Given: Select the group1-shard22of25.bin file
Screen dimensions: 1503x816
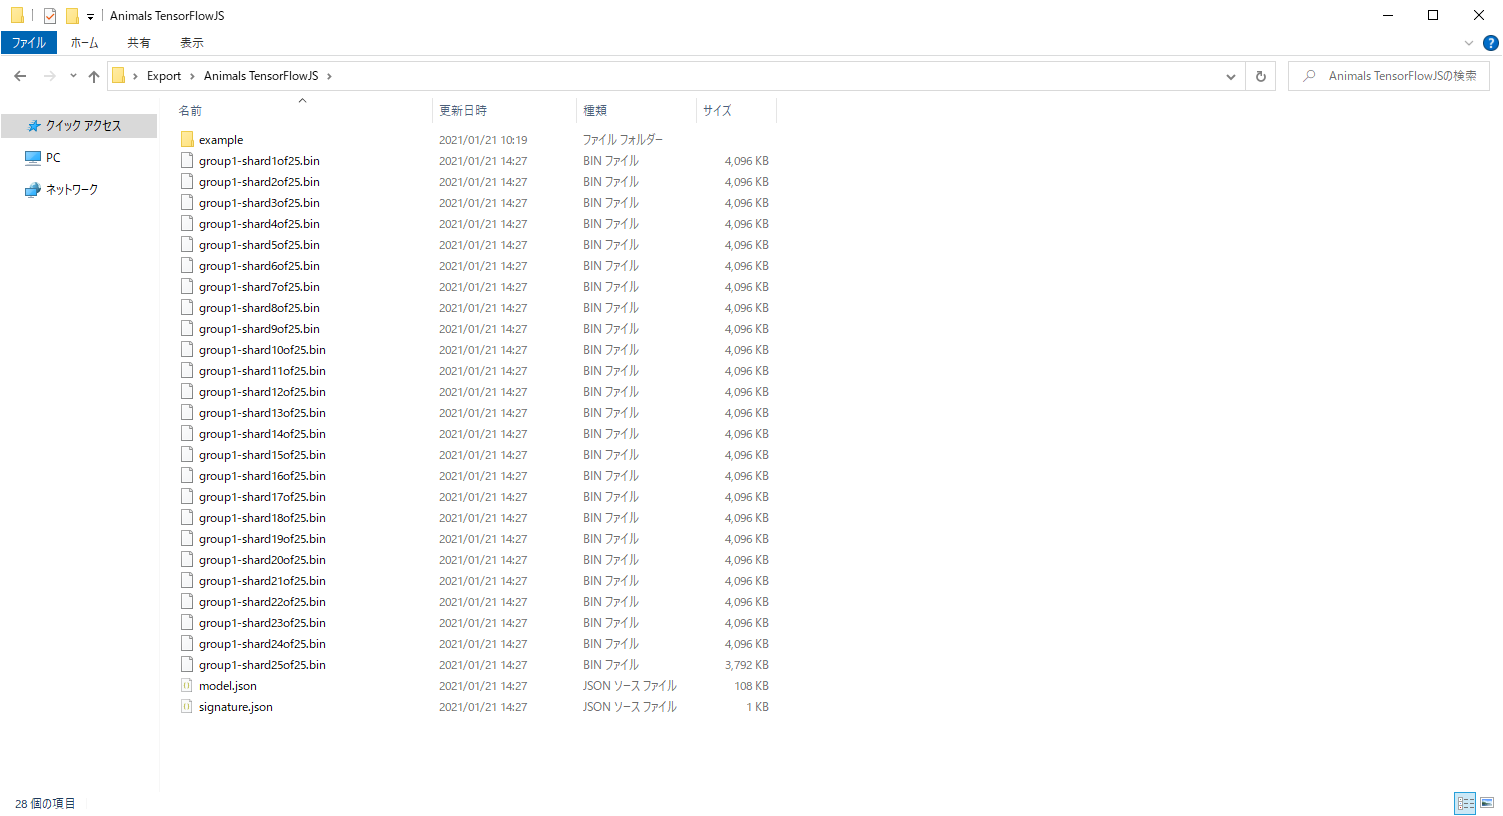Looking at the screenshot, I should [262, 602].
